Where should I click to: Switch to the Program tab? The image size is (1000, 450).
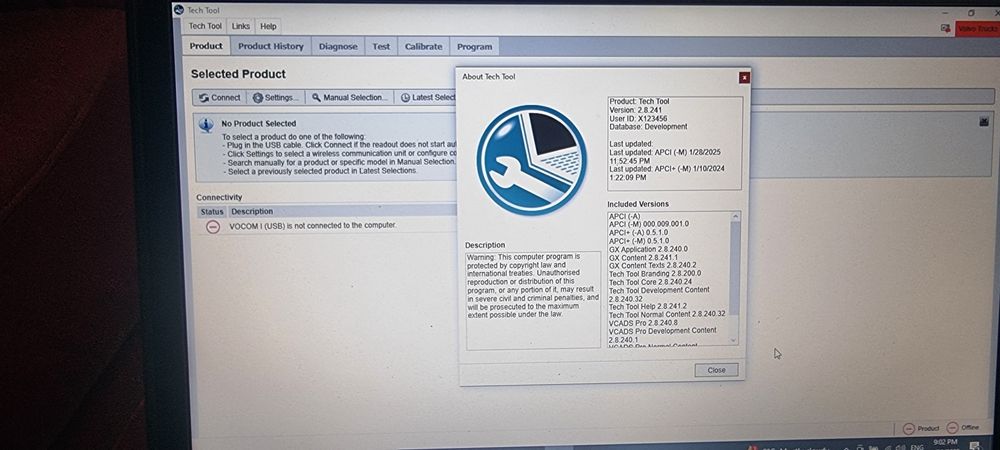(474, 47)
